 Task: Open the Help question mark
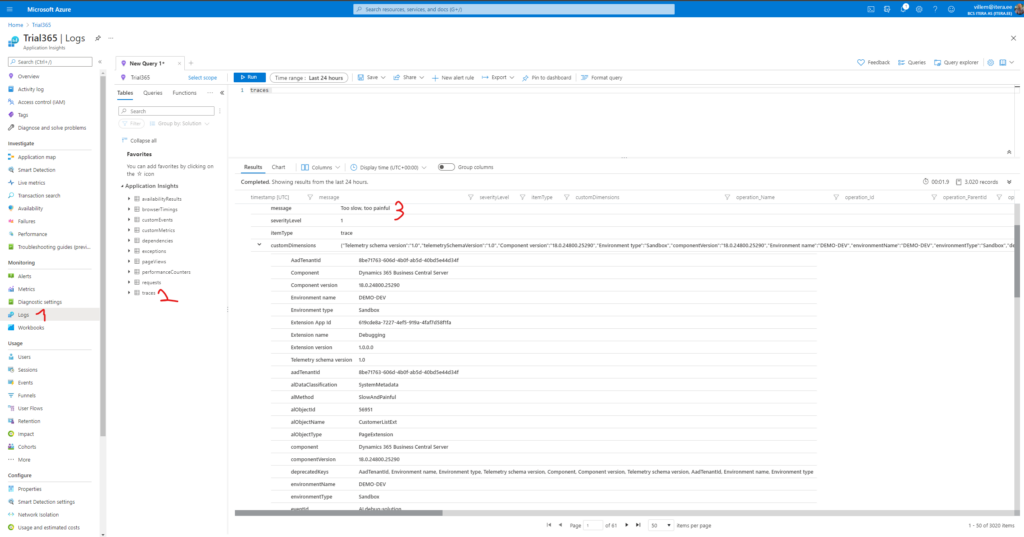tap(935, 9)
